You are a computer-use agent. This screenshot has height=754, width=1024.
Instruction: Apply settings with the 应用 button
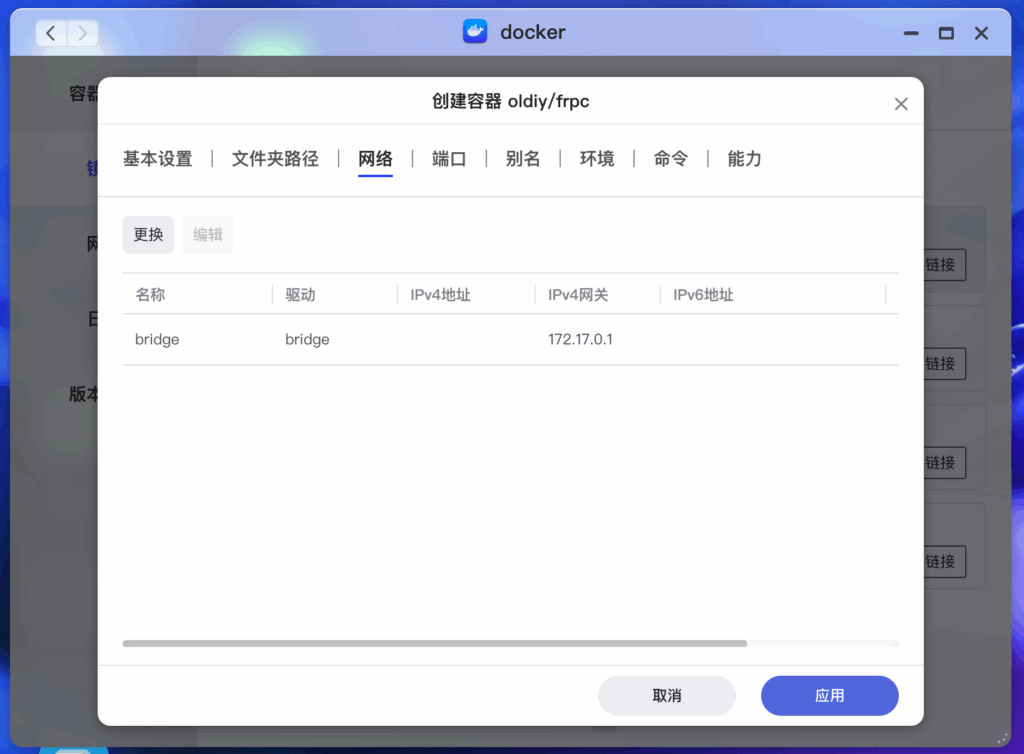829,695
